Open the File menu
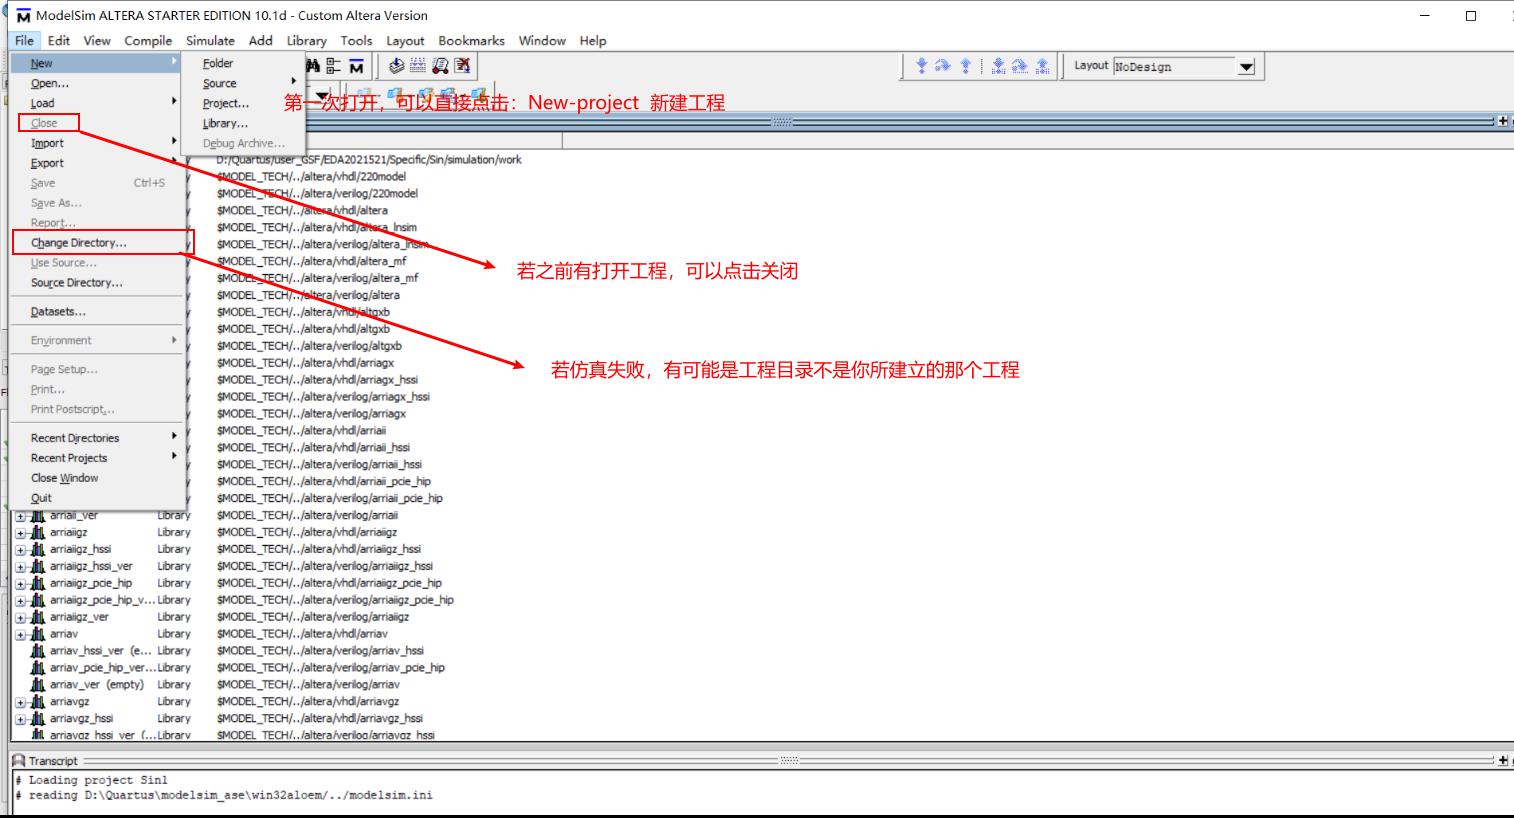This screenshot has height=818, width=1514. click(24, 41)
